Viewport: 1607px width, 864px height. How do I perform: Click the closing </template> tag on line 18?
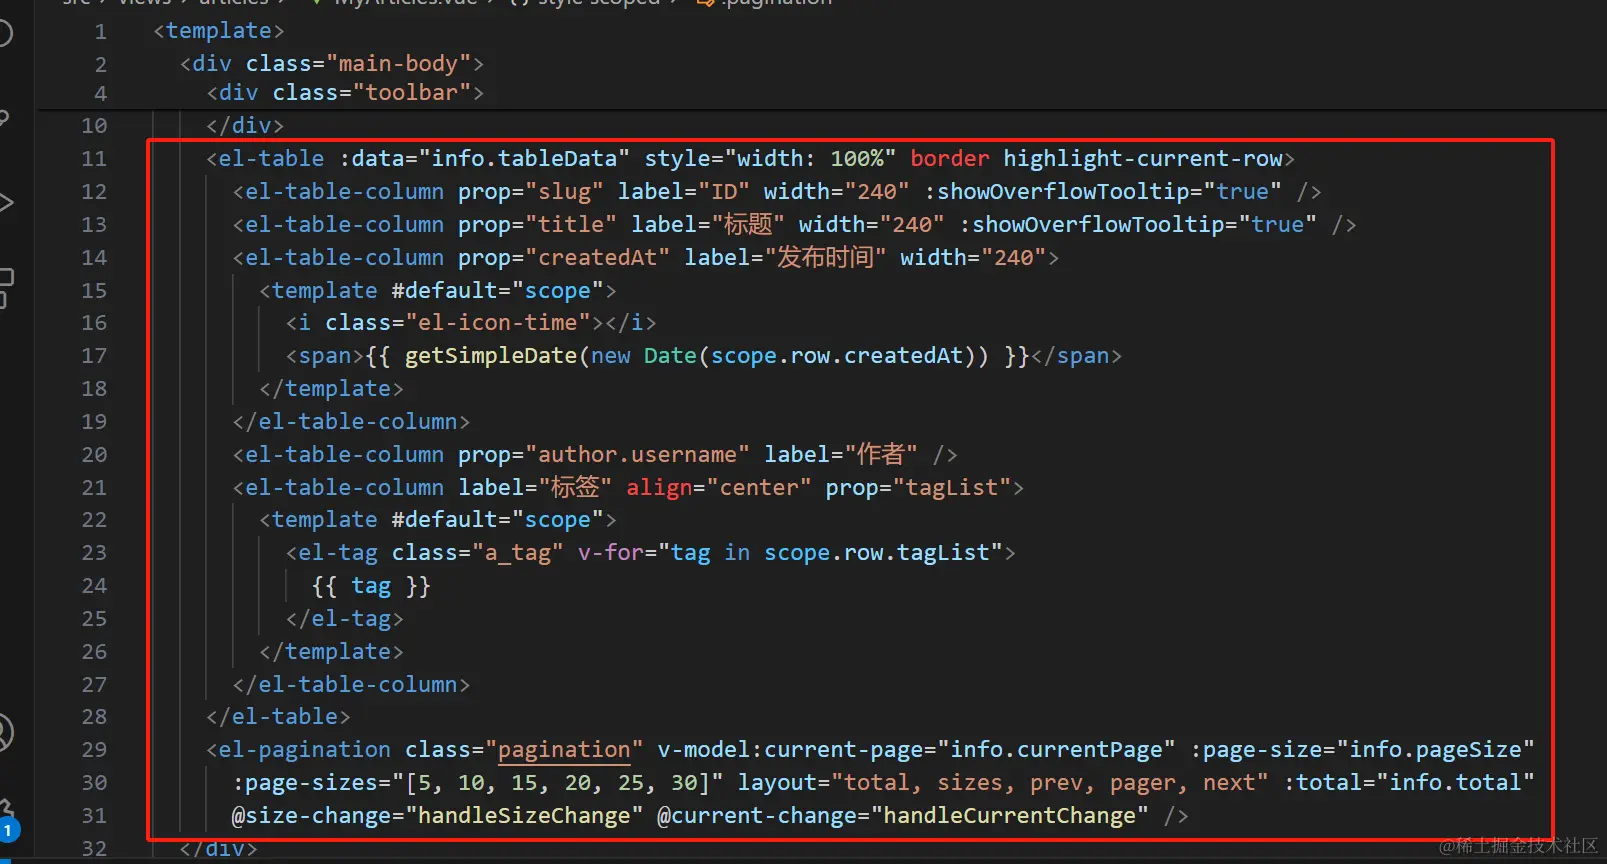coord(331,388)
